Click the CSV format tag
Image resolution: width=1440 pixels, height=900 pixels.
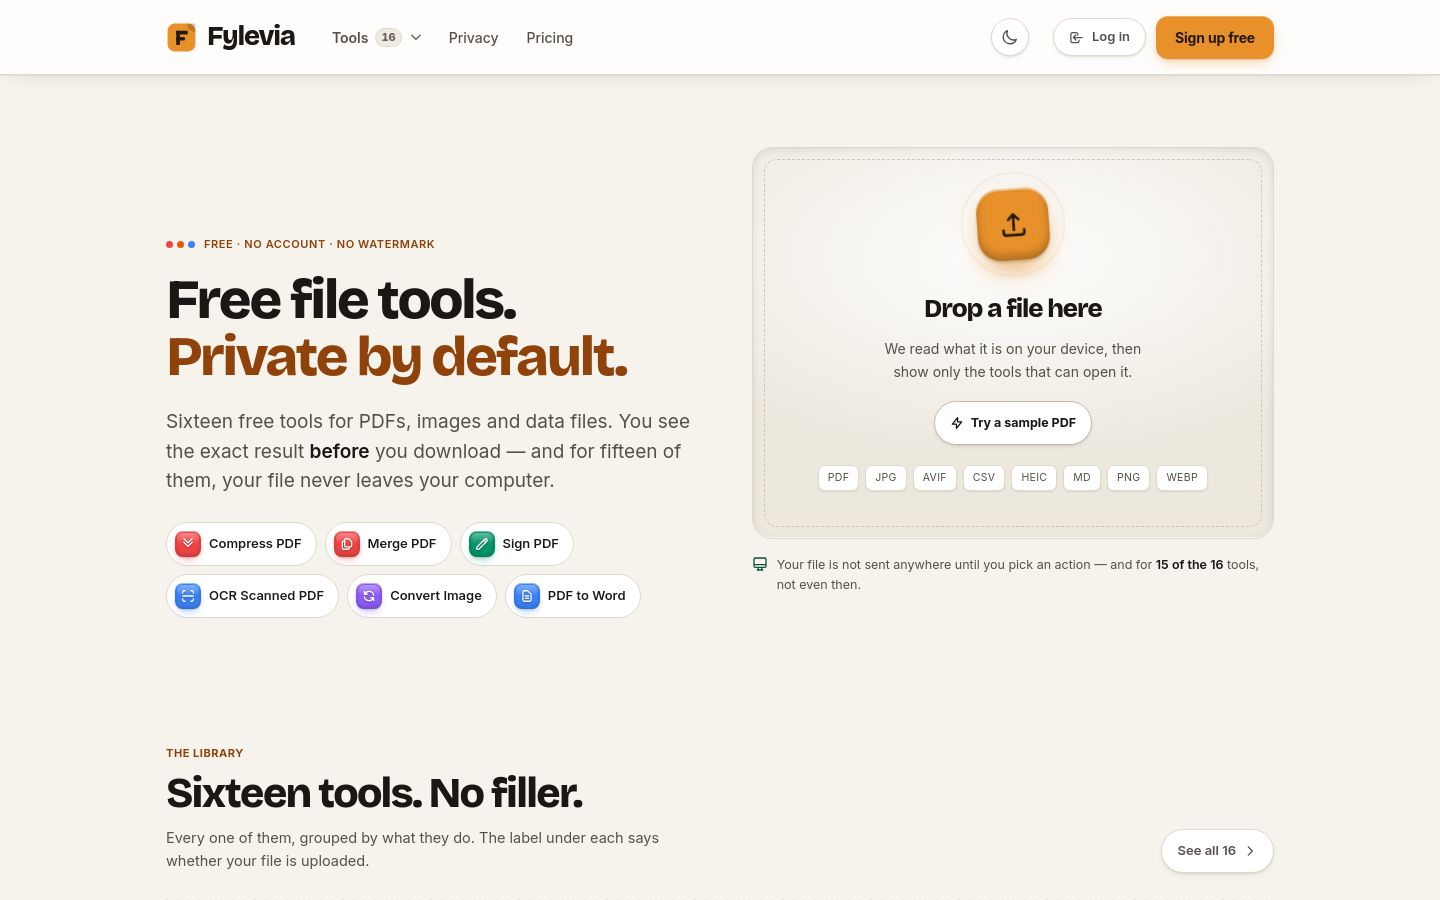click(x=984, y=478)
